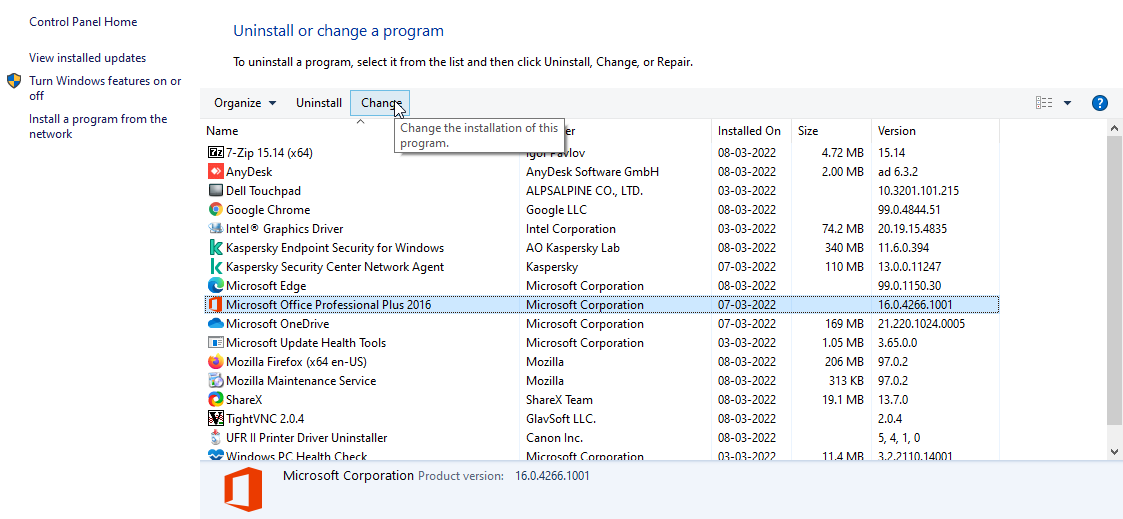Sort by the Size column header
1123x519 pixels.
point(808,131)
